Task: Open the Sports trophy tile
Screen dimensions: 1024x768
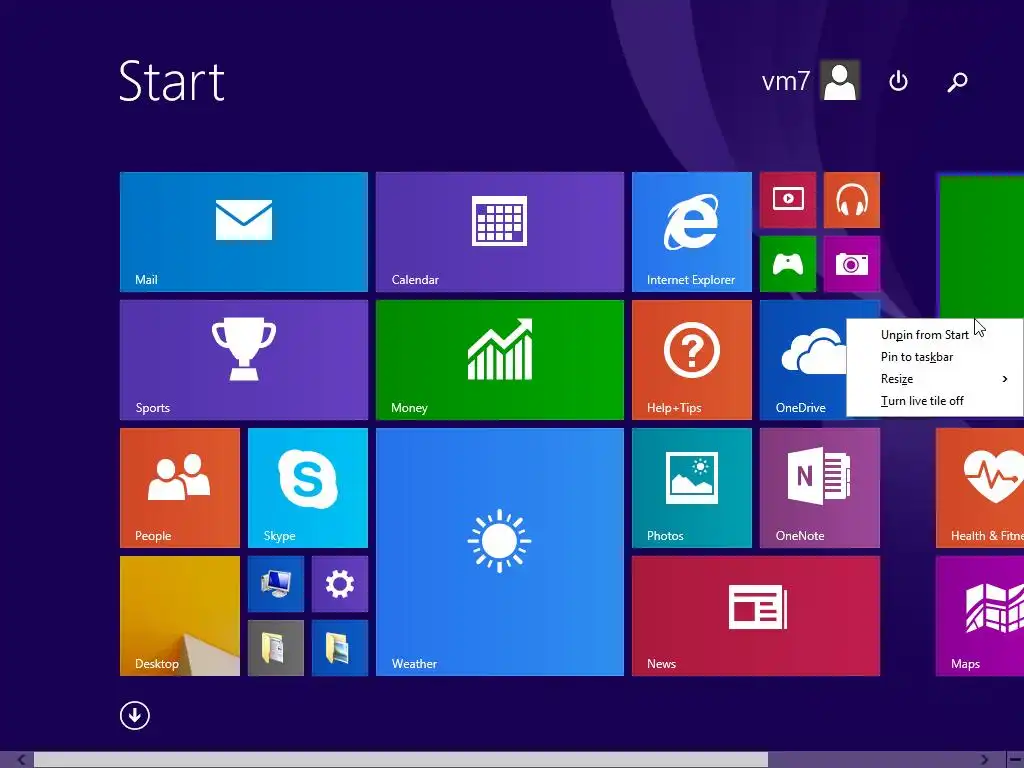Action: [244, 360]
